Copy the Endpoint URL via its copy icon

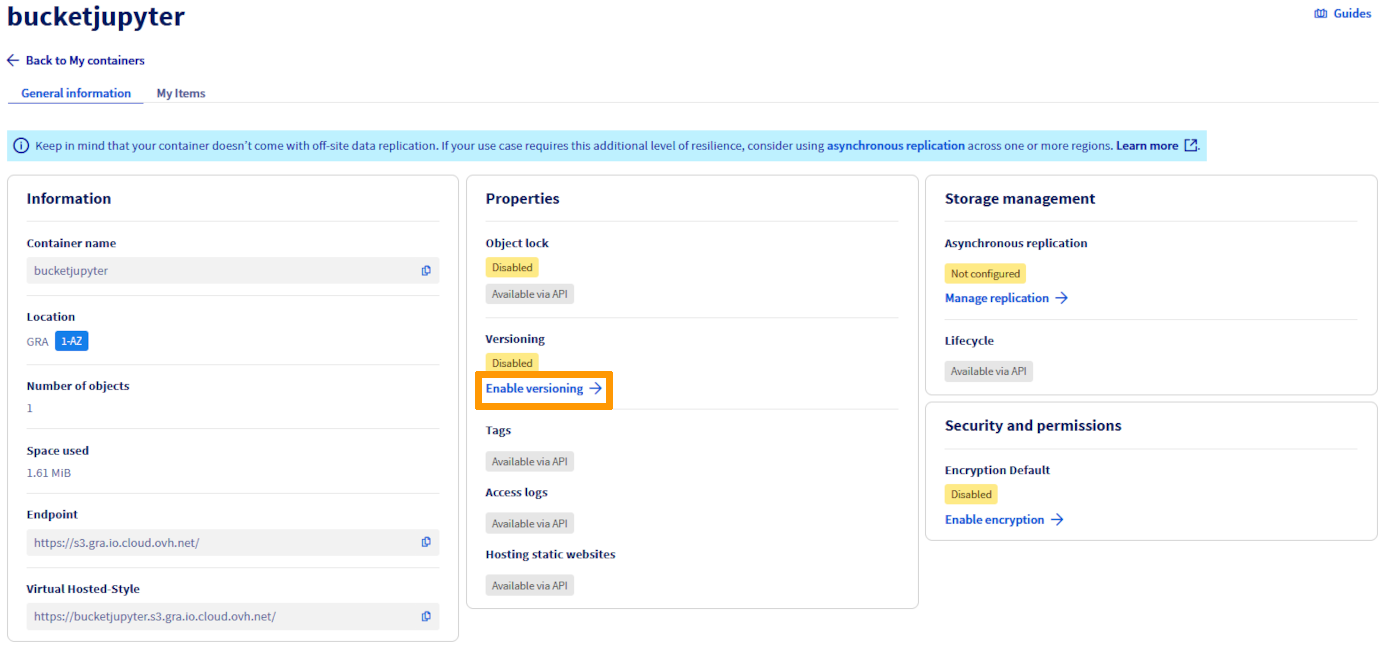click(x=426, y=542)
